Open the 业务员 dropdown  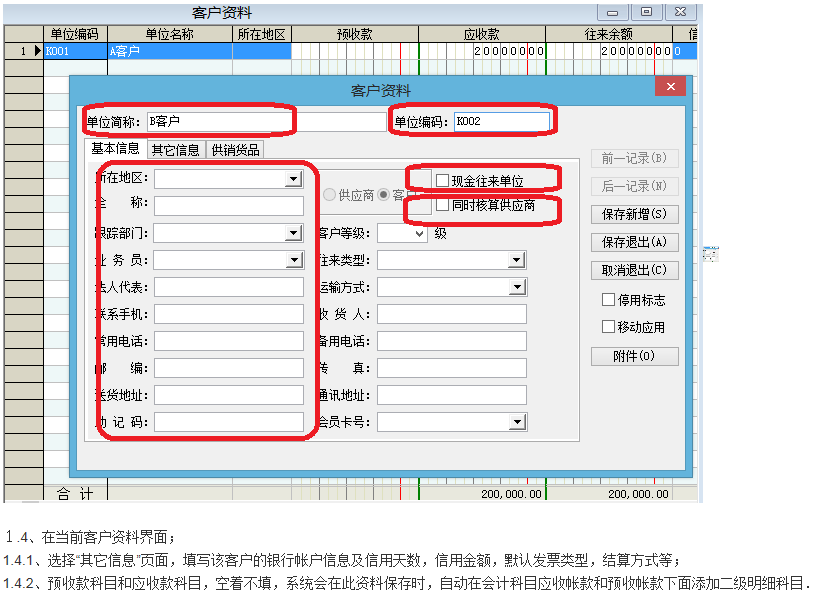coord(294,260)
